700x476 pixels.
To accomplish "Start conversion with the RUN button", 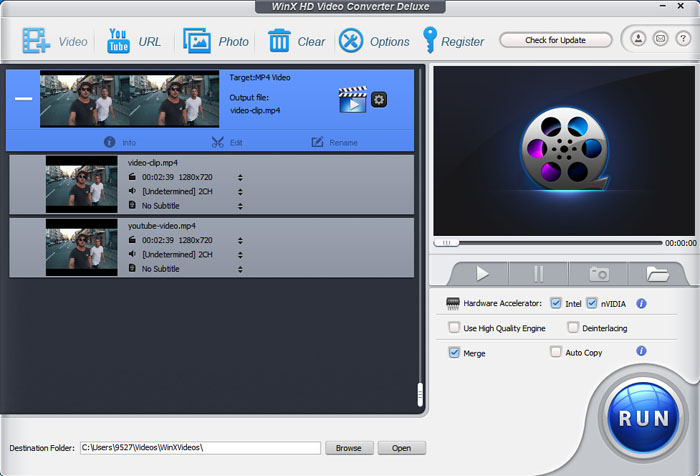I will click(643, 418).
